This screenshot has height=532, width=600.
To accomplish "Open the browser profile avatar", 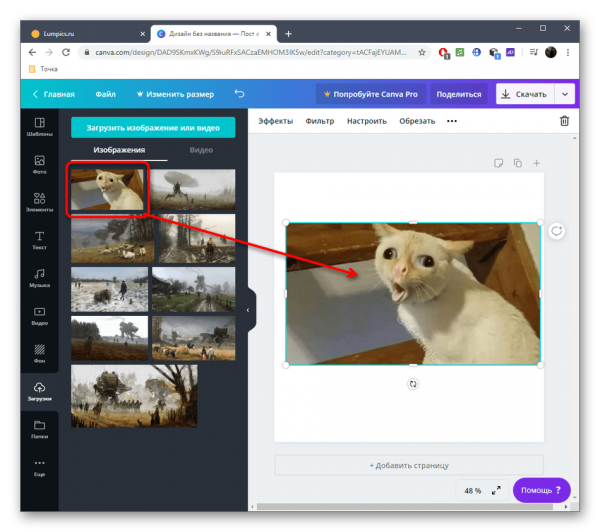I will (551, 52).
